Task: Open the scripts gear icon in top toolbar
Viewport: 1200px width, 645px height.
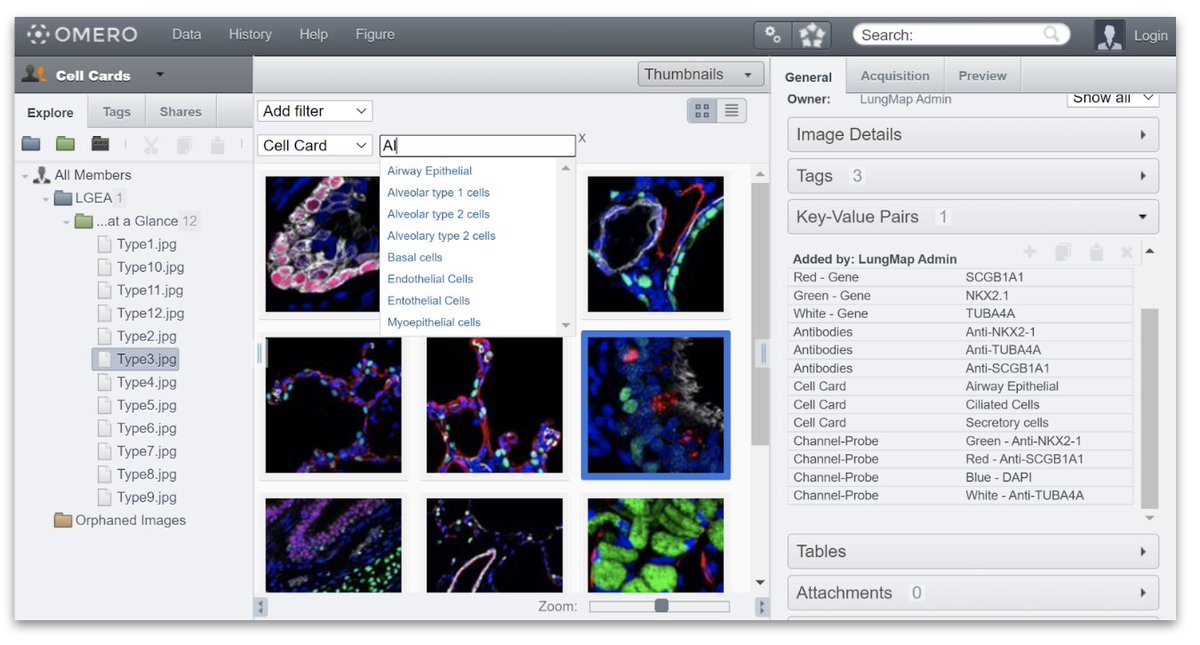Action: click(772, 34)
